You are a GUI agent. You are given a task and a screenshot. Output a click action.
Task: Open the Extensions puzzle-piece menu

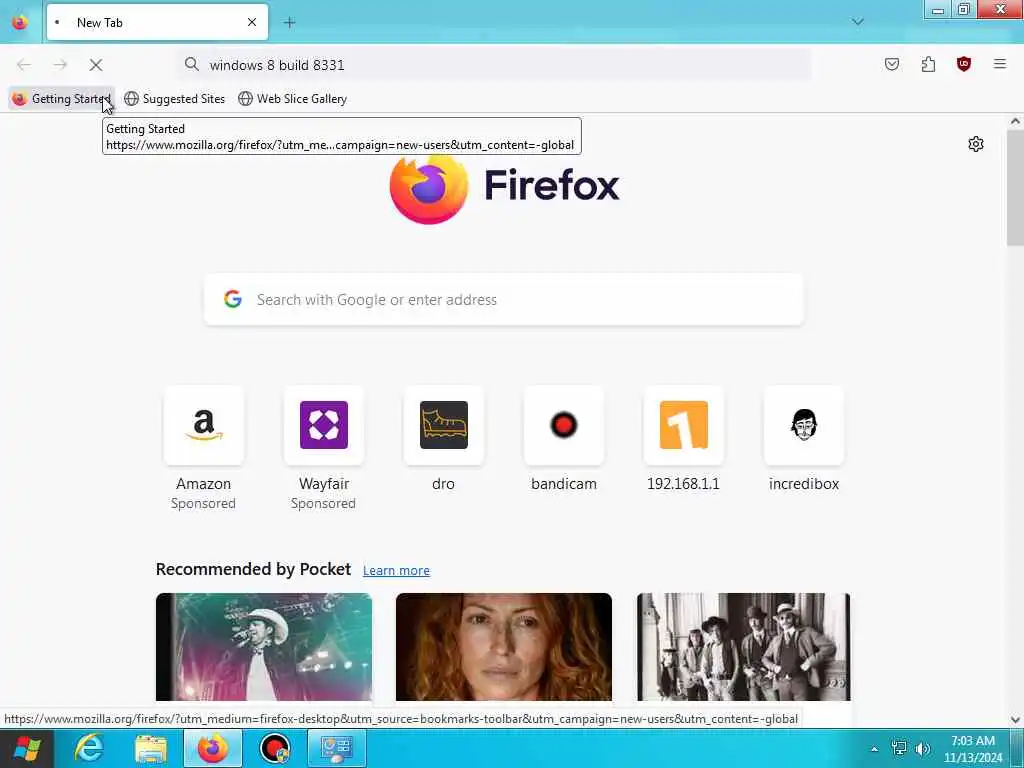click(928, 64)
